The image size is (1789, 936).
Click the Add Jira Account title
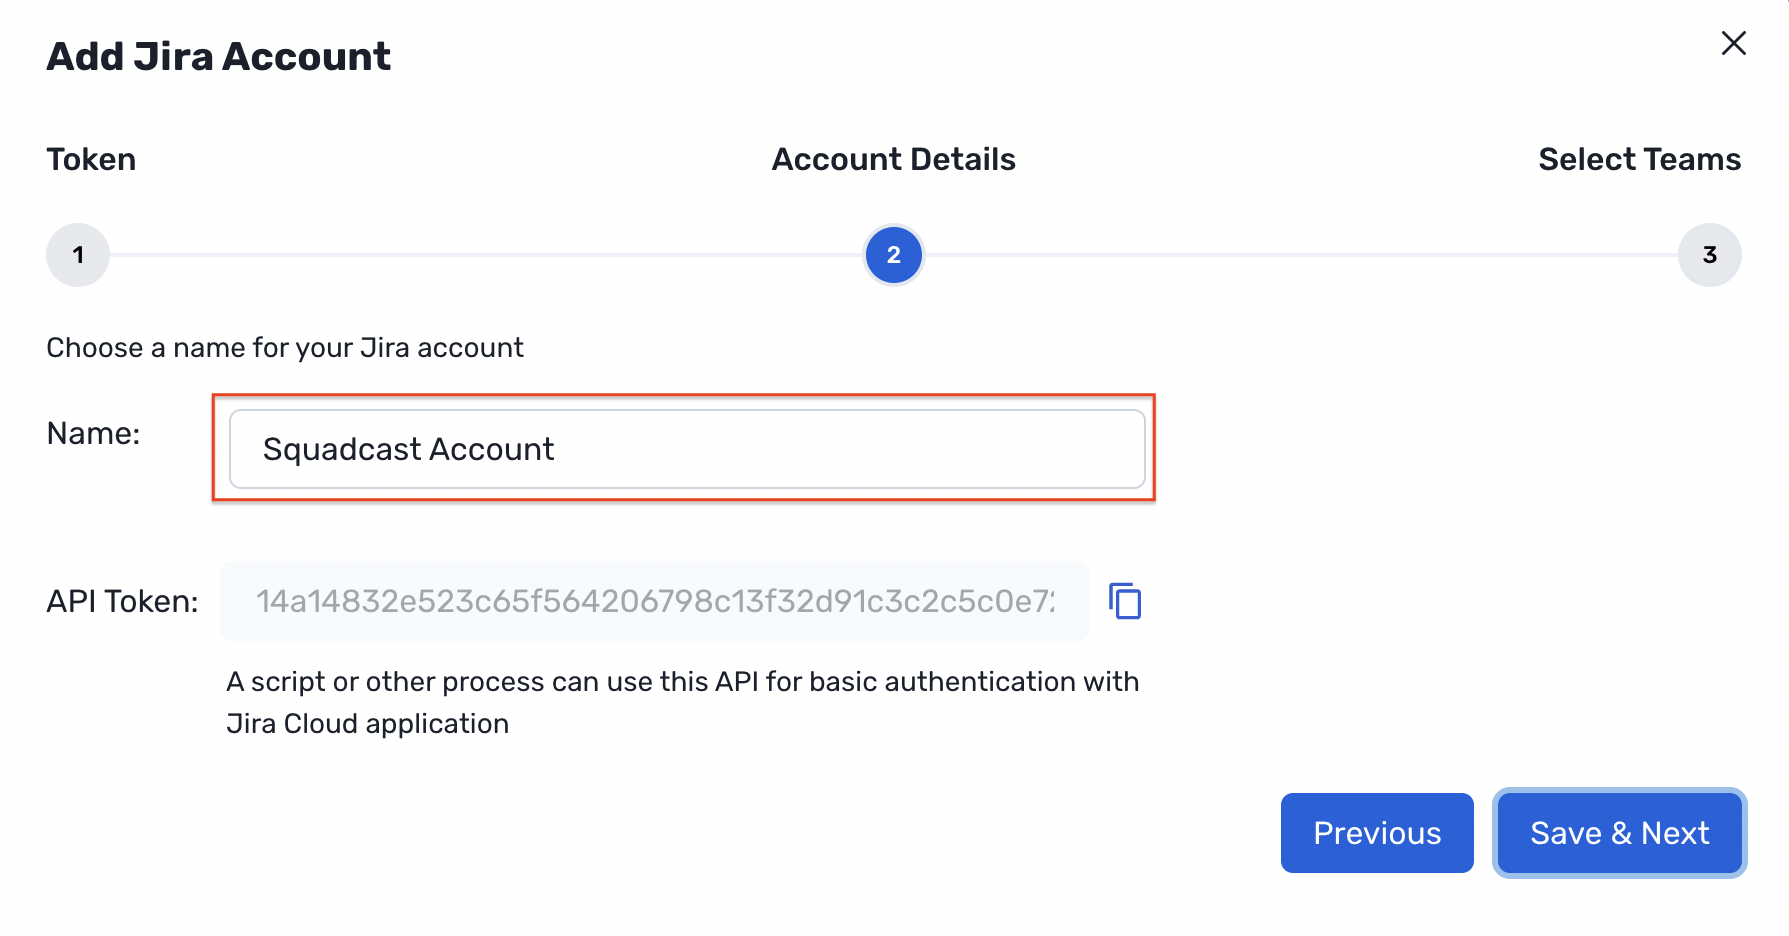[x=218, y=56]
